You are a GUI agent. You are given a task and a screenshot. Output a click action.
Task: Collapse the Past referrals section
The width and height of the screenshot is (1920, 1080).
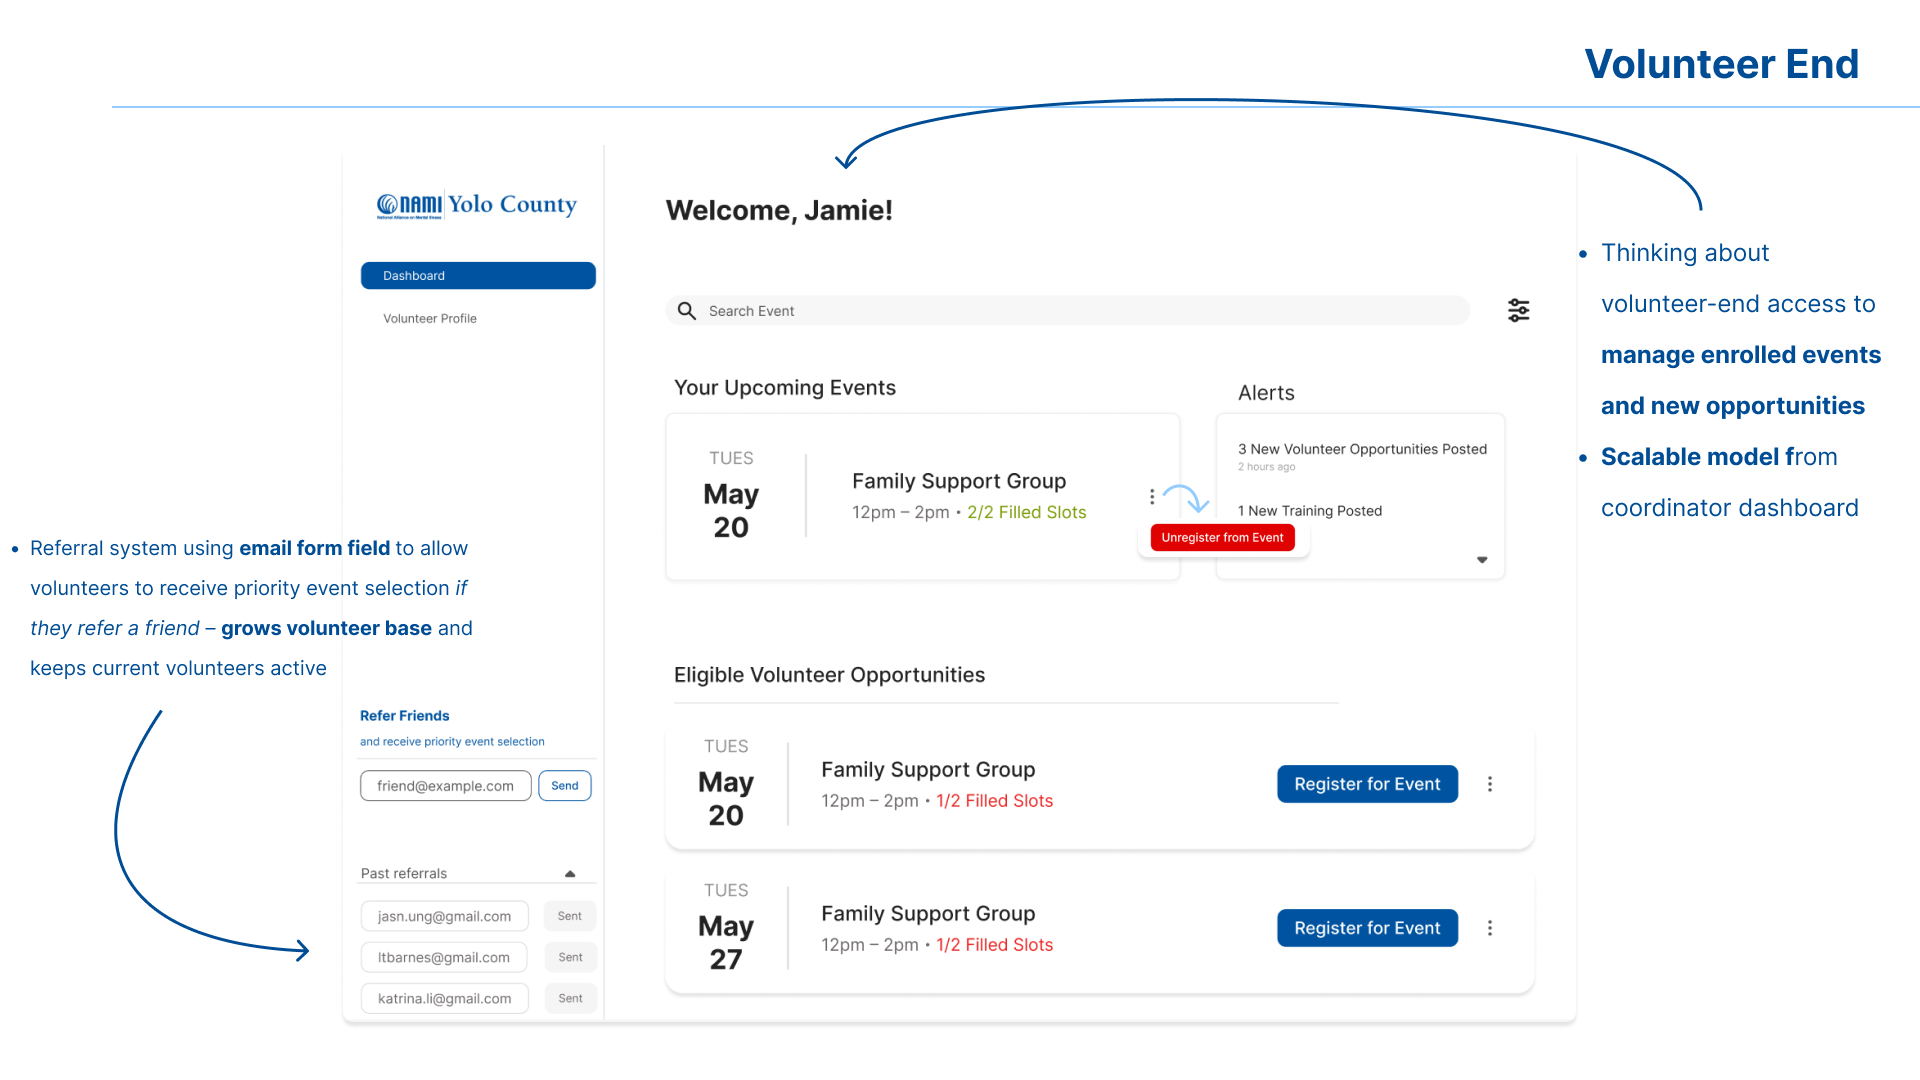pos(570,874)
